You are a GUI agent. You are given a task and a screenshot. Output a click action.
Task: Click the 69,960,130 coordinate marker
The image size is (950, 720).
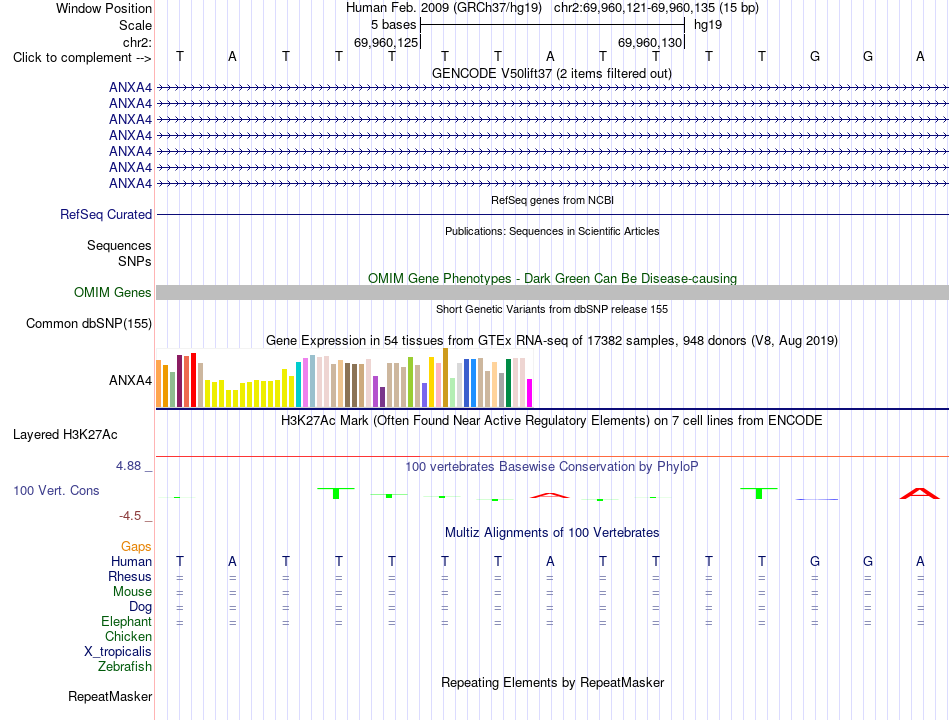point(650,42)
